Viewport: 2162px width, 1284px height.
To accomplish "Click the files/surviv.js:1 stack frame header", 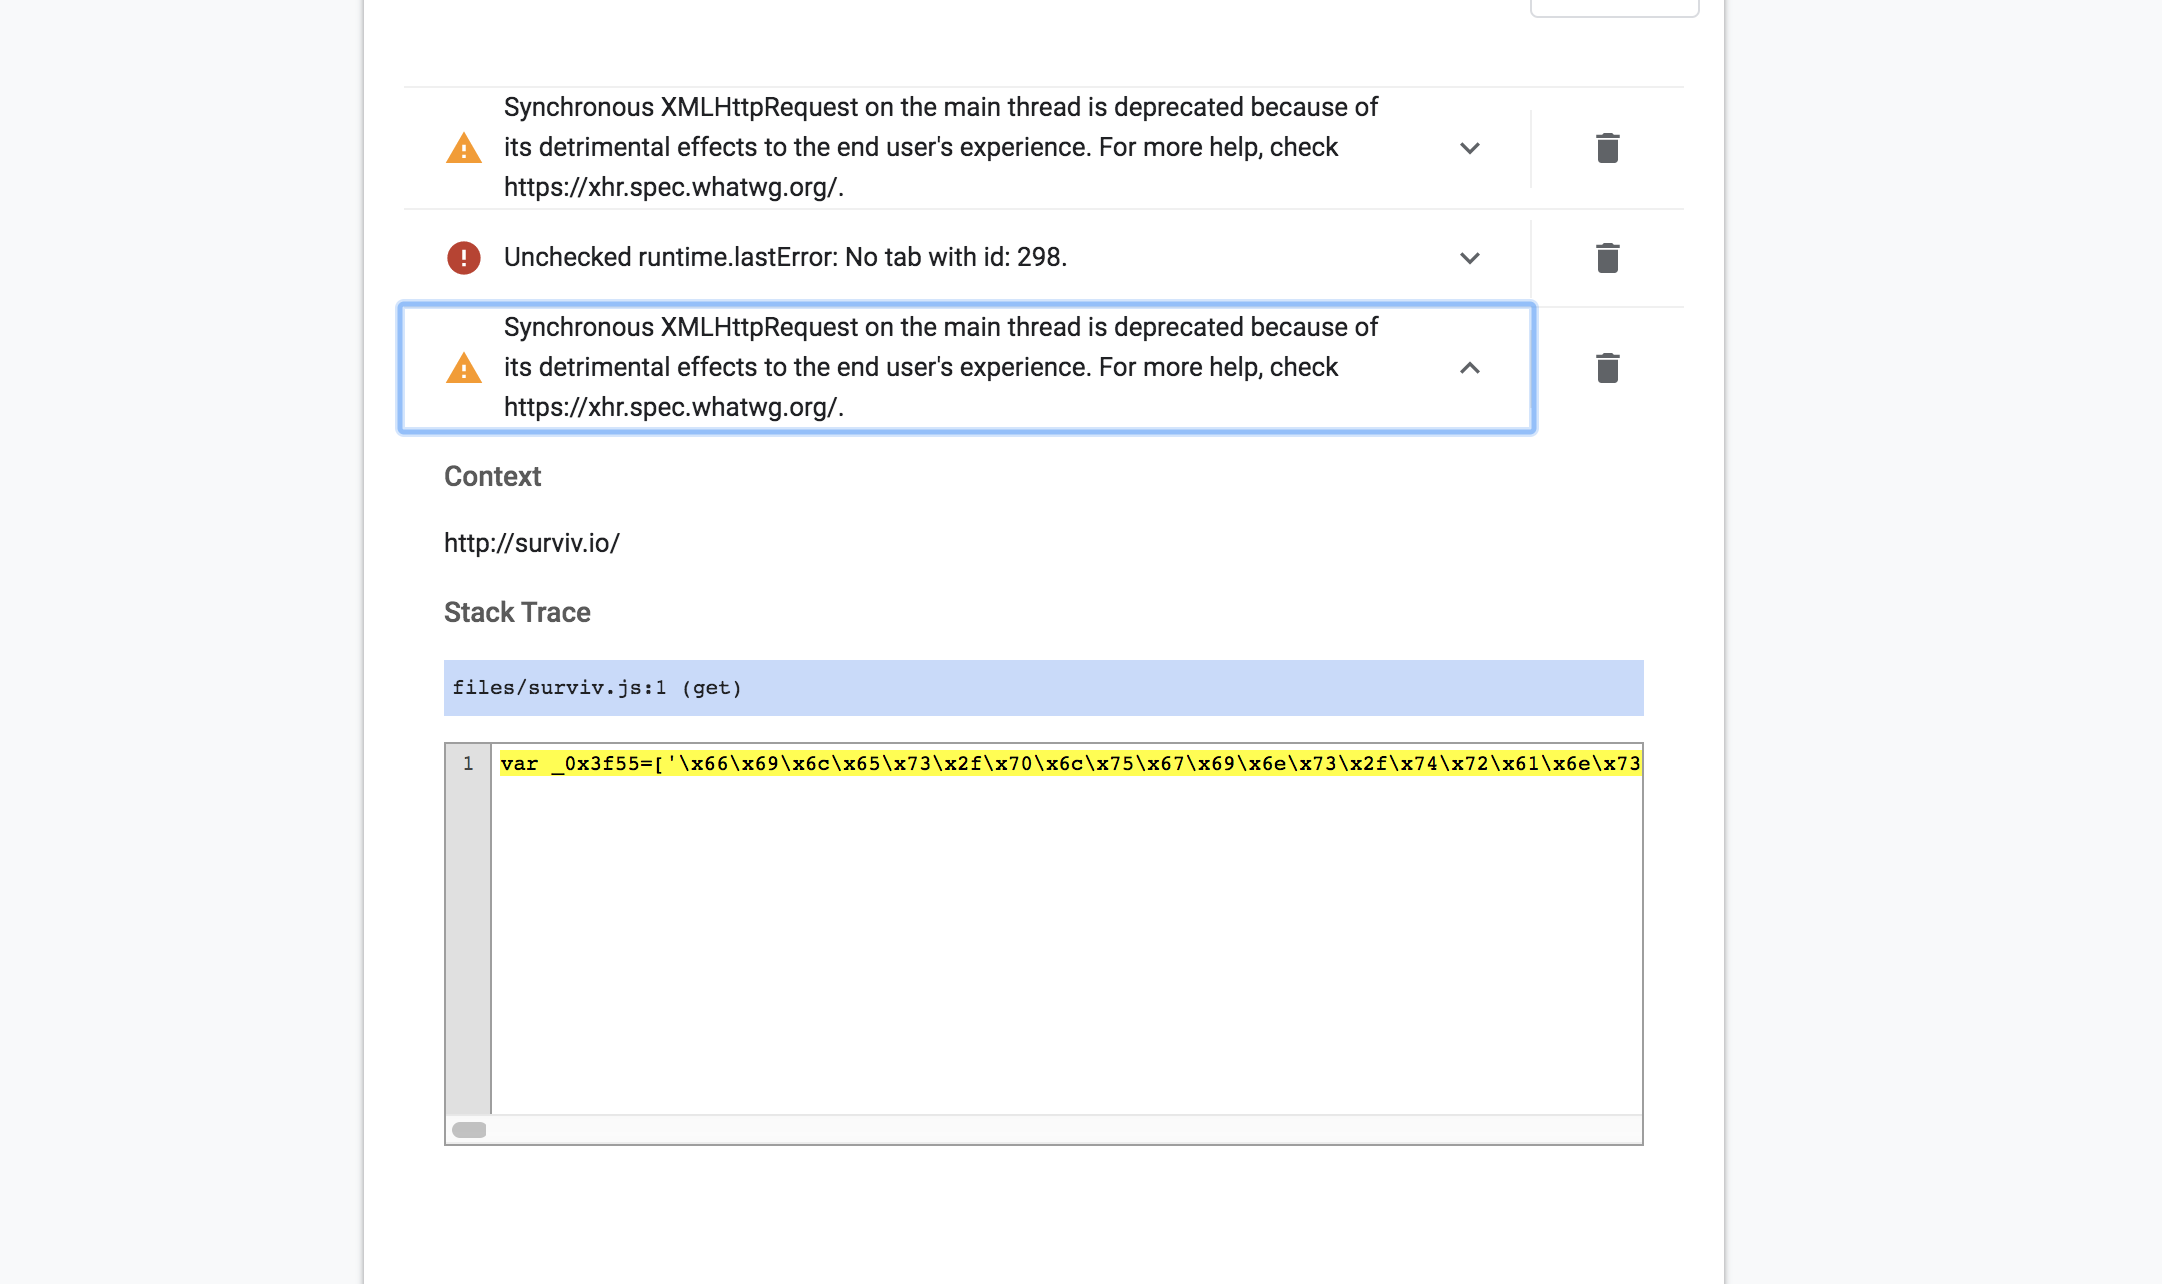I will coord(1042,688).
